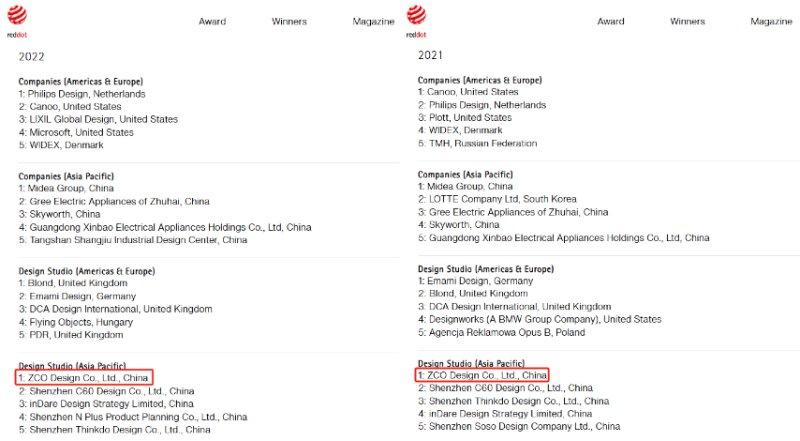This screenshot has height=441, width=800.
Task: Select Guangdong Xinbao in the 2022 list
Action: coord(165,227)
